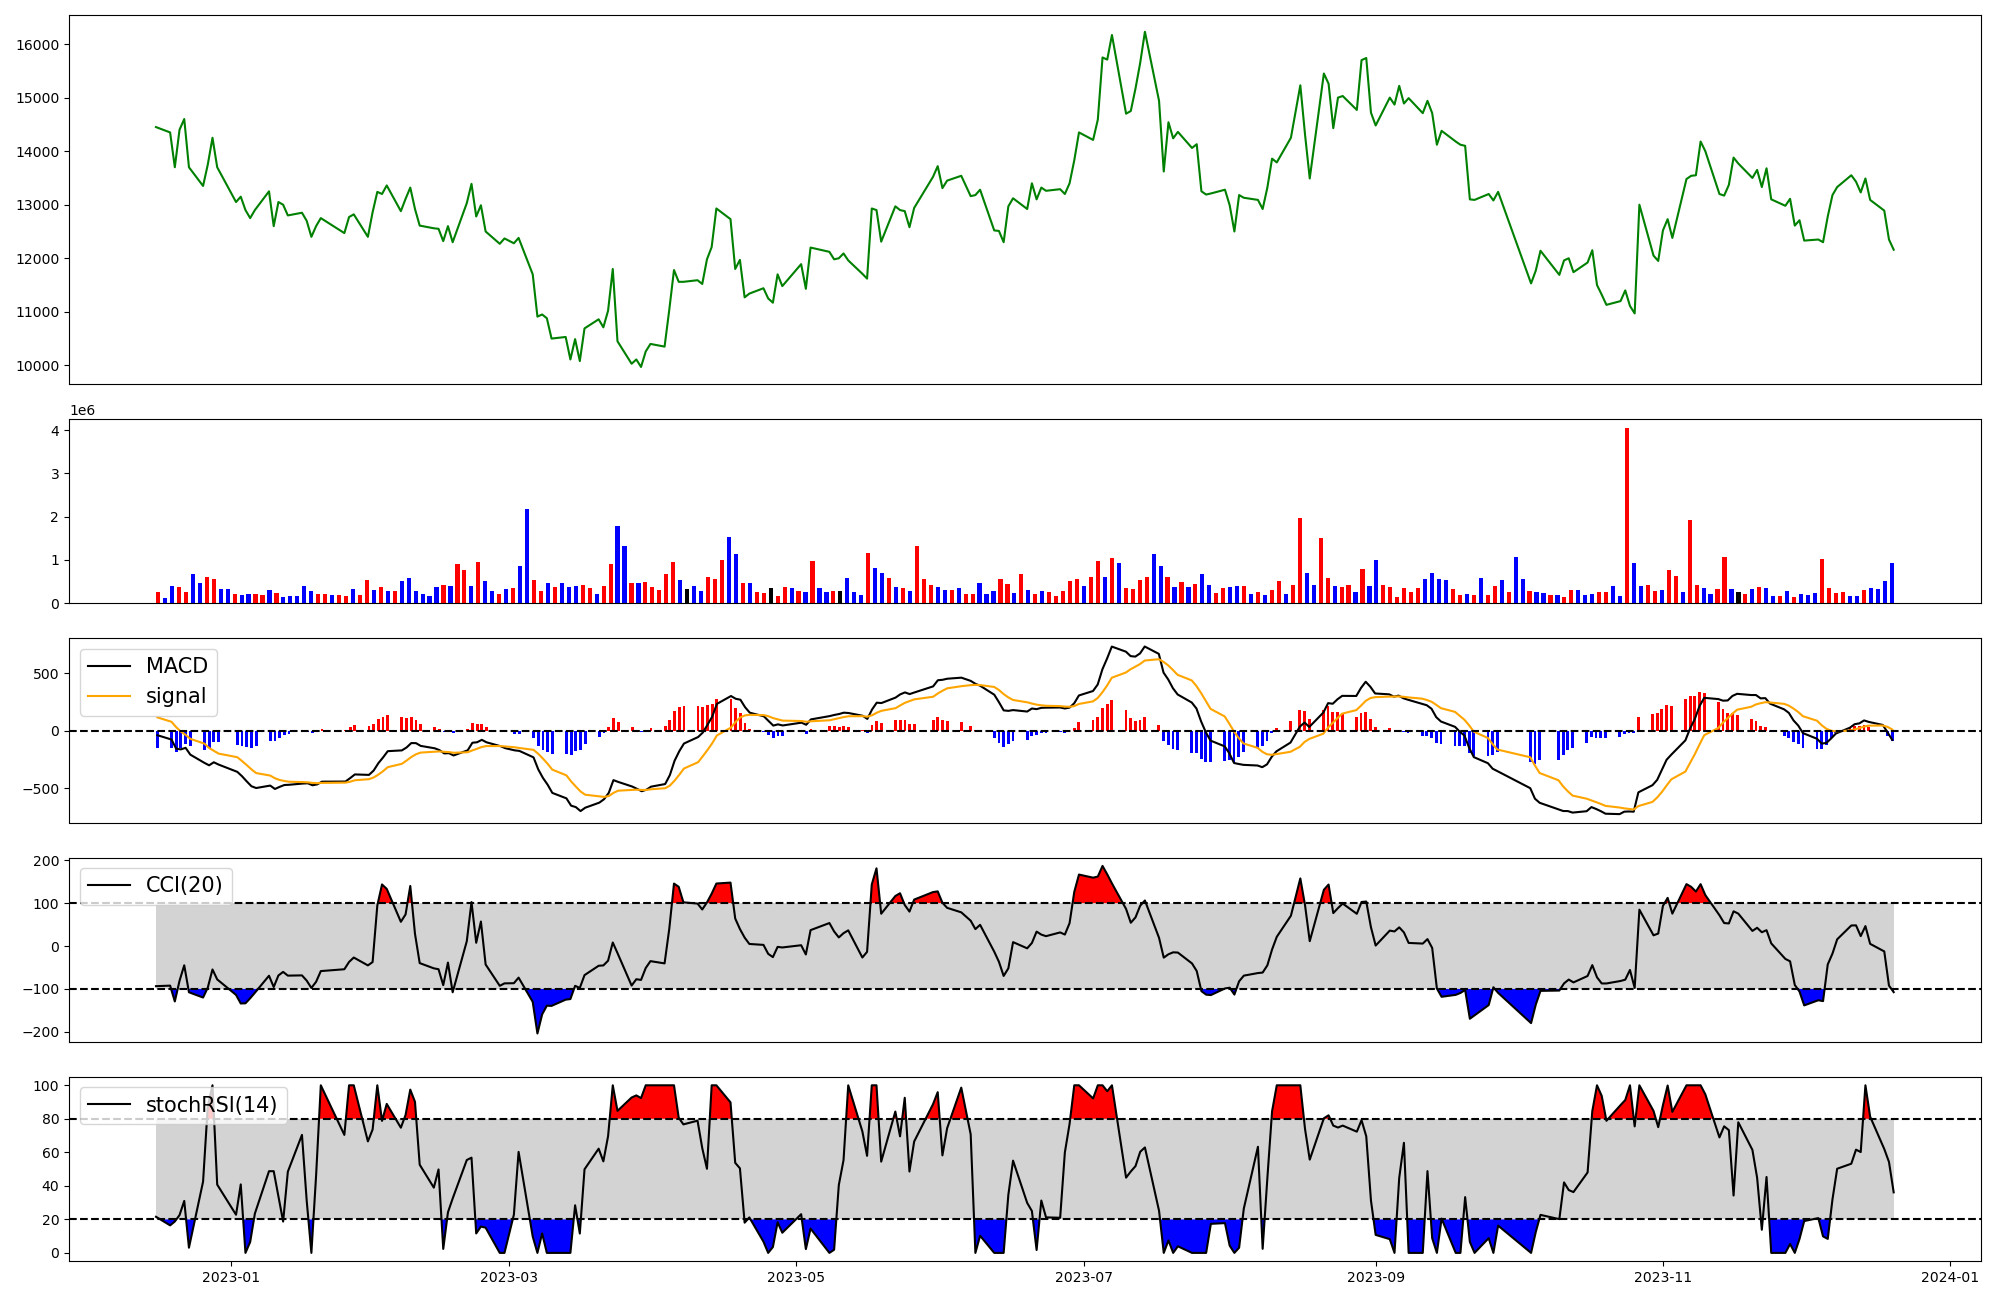Click the black MACD legend line sample

pos(111,666)
